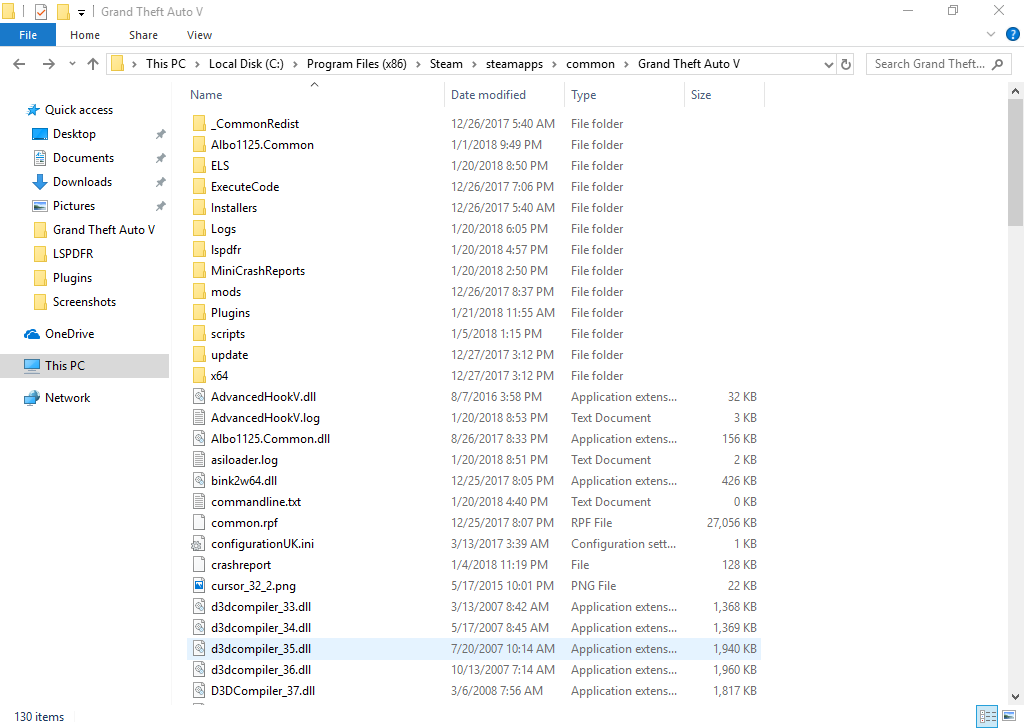Click the scrollbar down arrow
1024x728 pixels.
point(1015,697)
